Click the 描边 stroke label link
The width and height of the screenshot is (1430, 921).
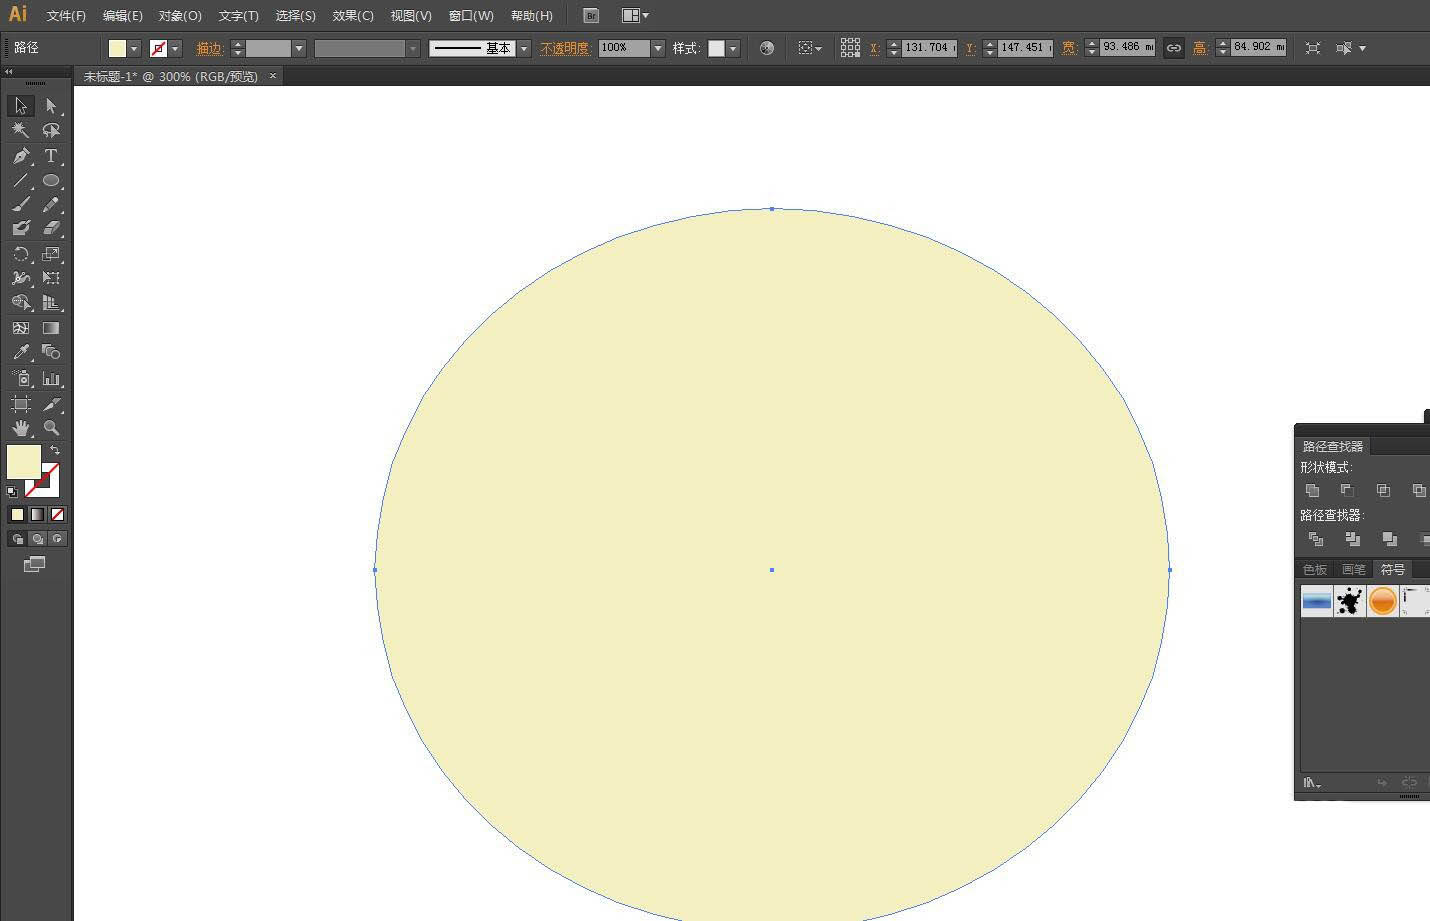coord(209,48)
